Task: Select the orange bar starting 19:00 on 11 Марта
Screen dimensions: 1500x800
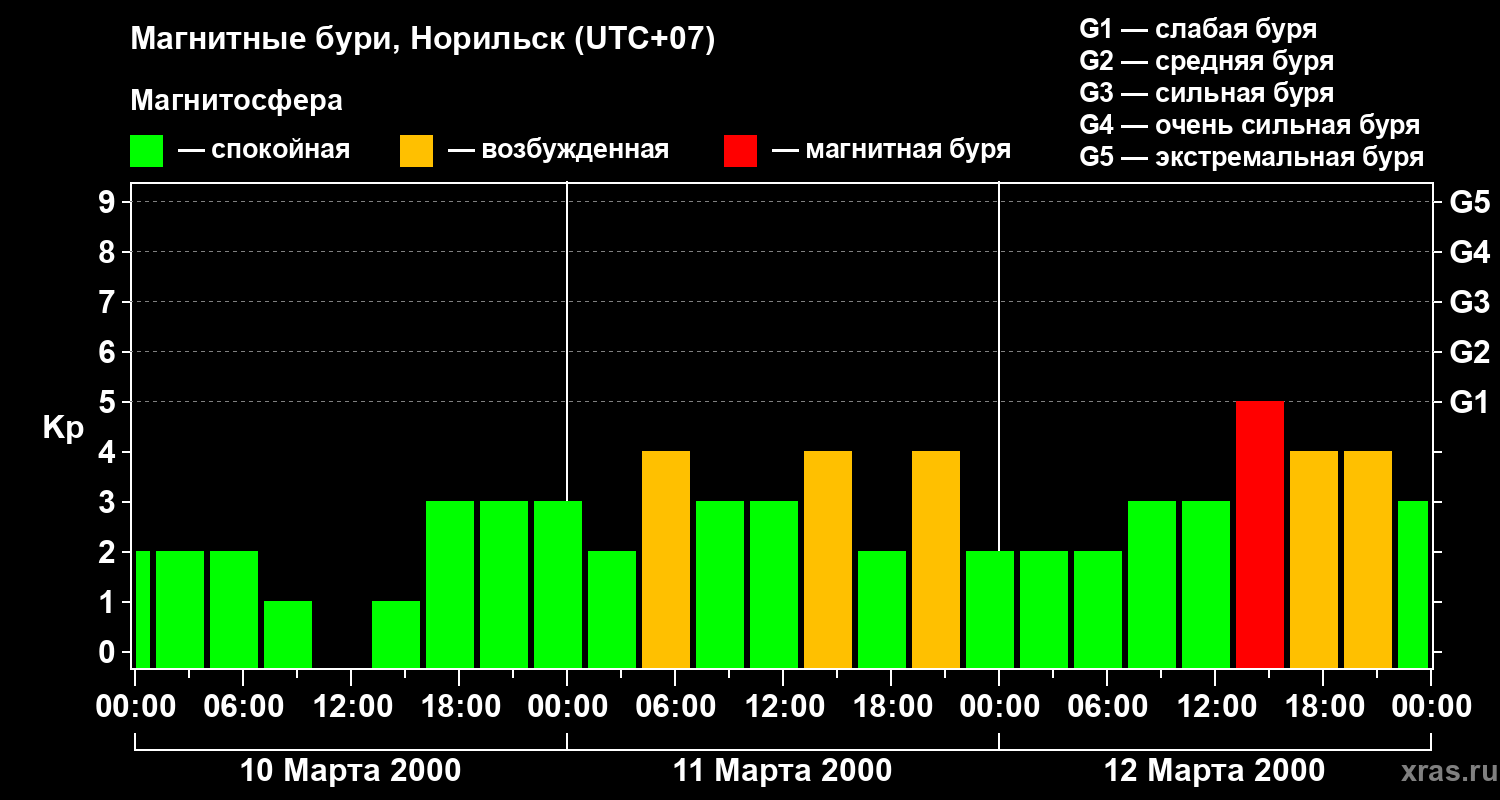Action: (x=936, y=559)
